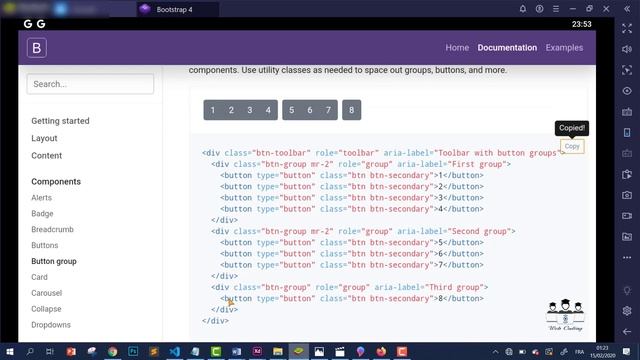Show hidden system tray icons

click(495, 351)
